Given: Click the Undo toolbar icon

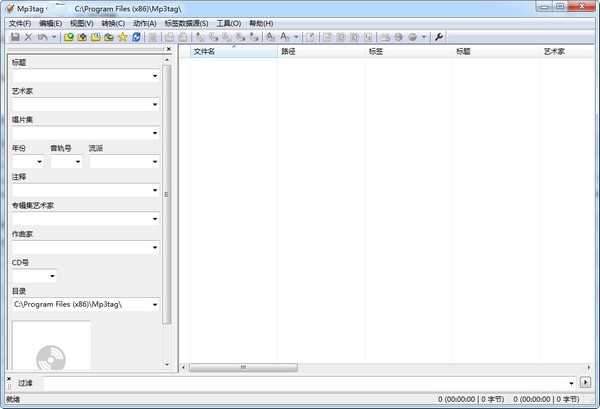Looking at the screenshot, I should (x=42, y=37).
